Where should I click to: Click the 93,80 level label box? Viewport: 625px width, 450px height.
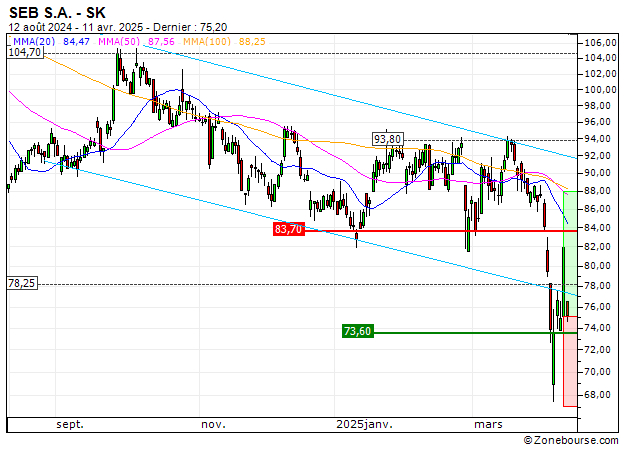click(387, 139)
